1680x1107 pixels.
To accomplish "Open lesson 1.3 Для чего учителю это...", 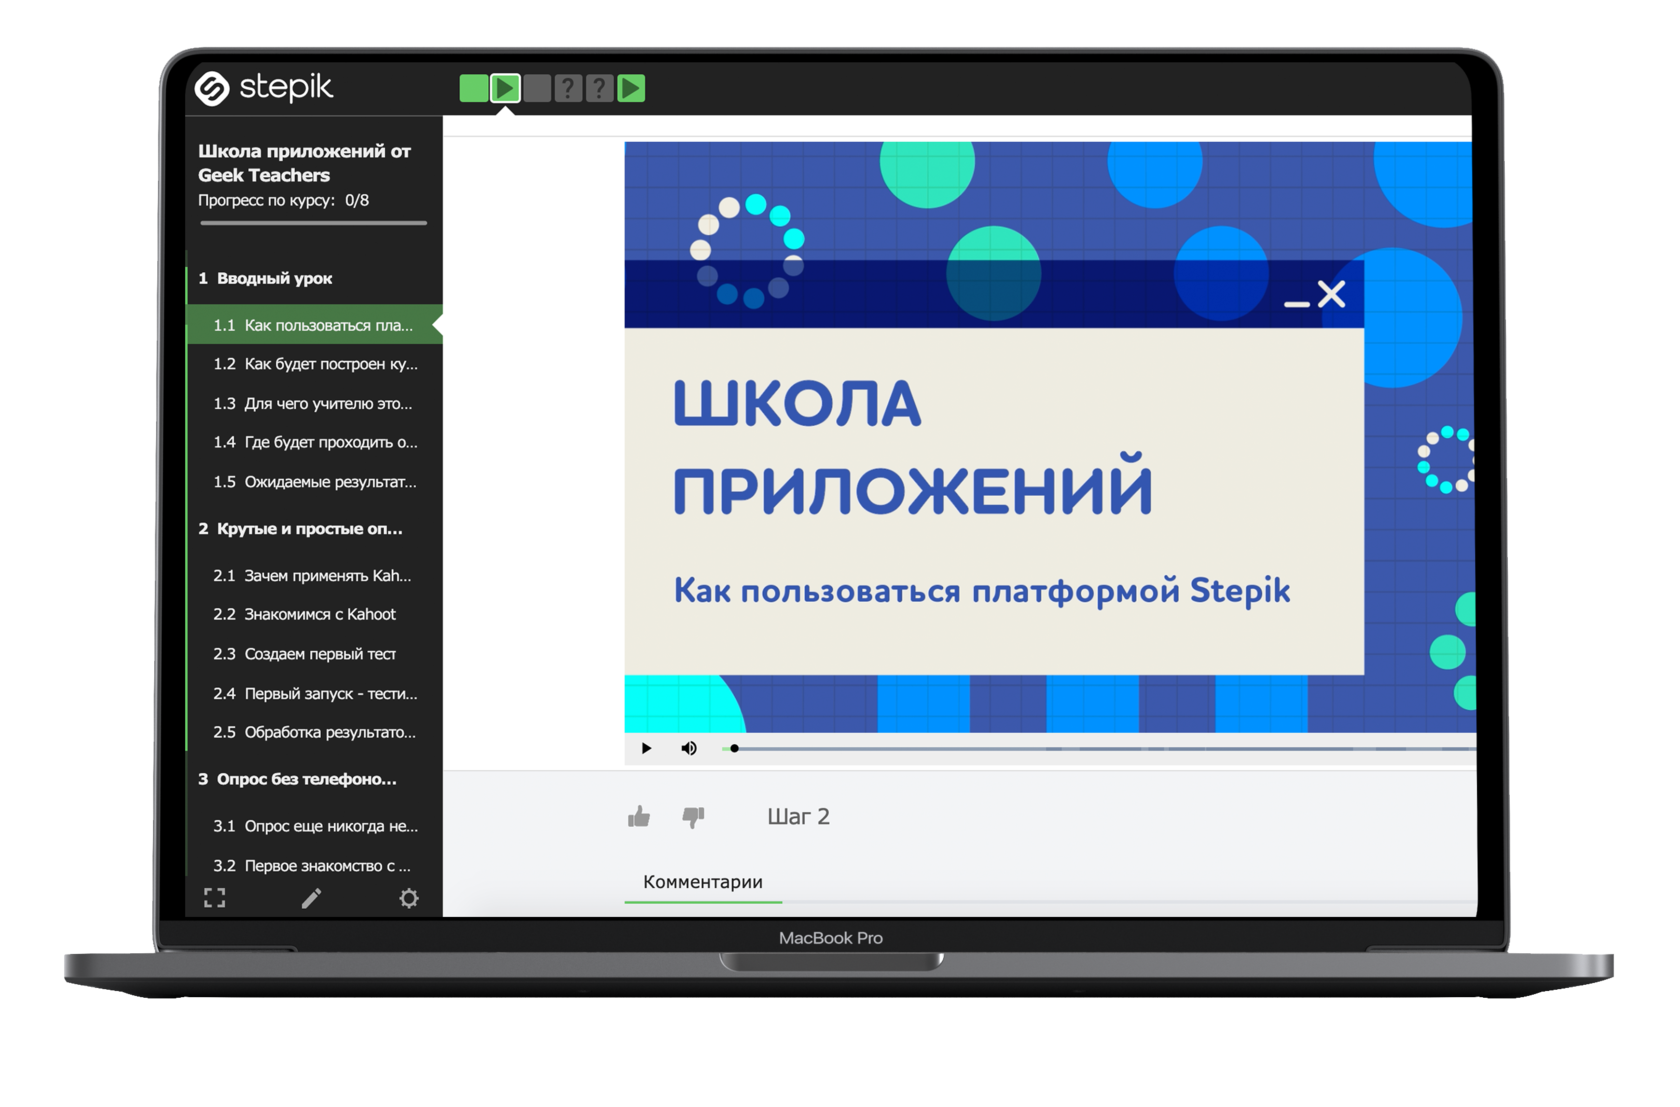I will 314,404.
